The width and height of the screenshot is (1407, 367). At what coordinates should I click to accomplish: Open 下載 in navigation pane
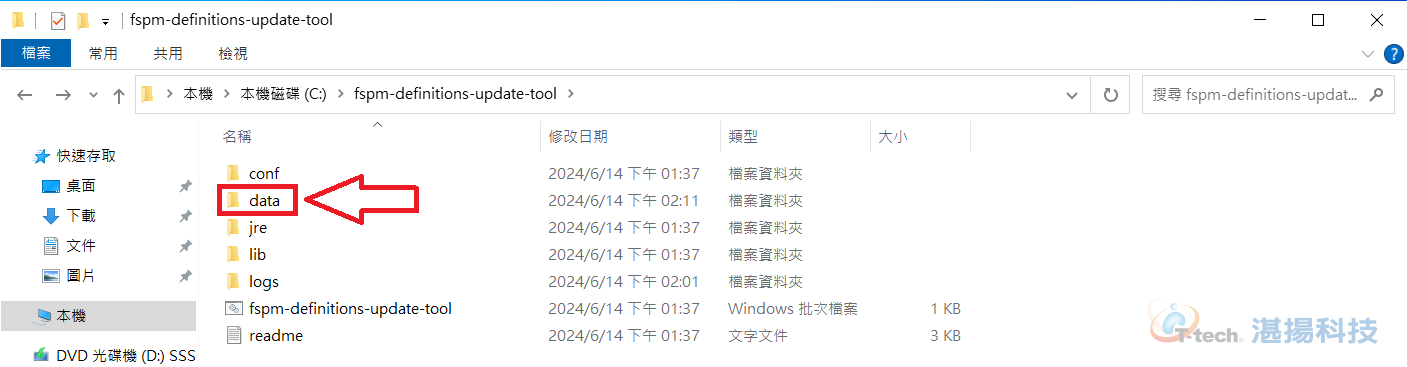[x=81, y=215]
